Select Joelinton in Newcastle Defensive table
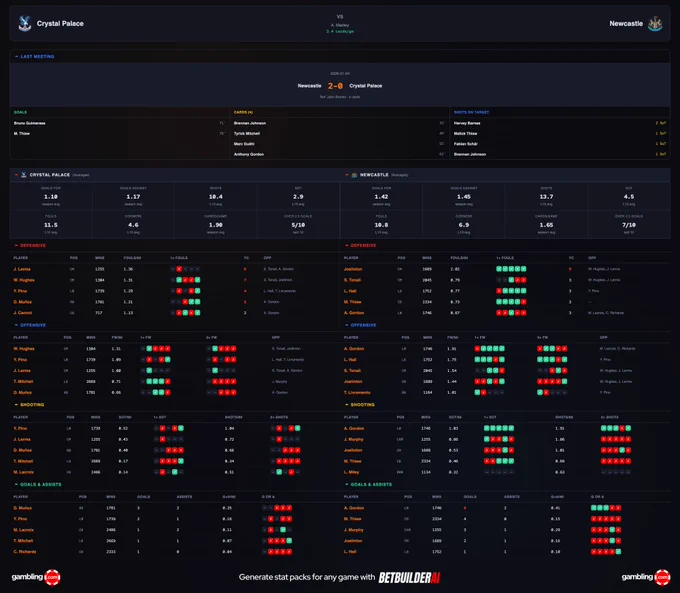This screenshot has width=680, height=593. pyautogui.click(x=353, y=269)
